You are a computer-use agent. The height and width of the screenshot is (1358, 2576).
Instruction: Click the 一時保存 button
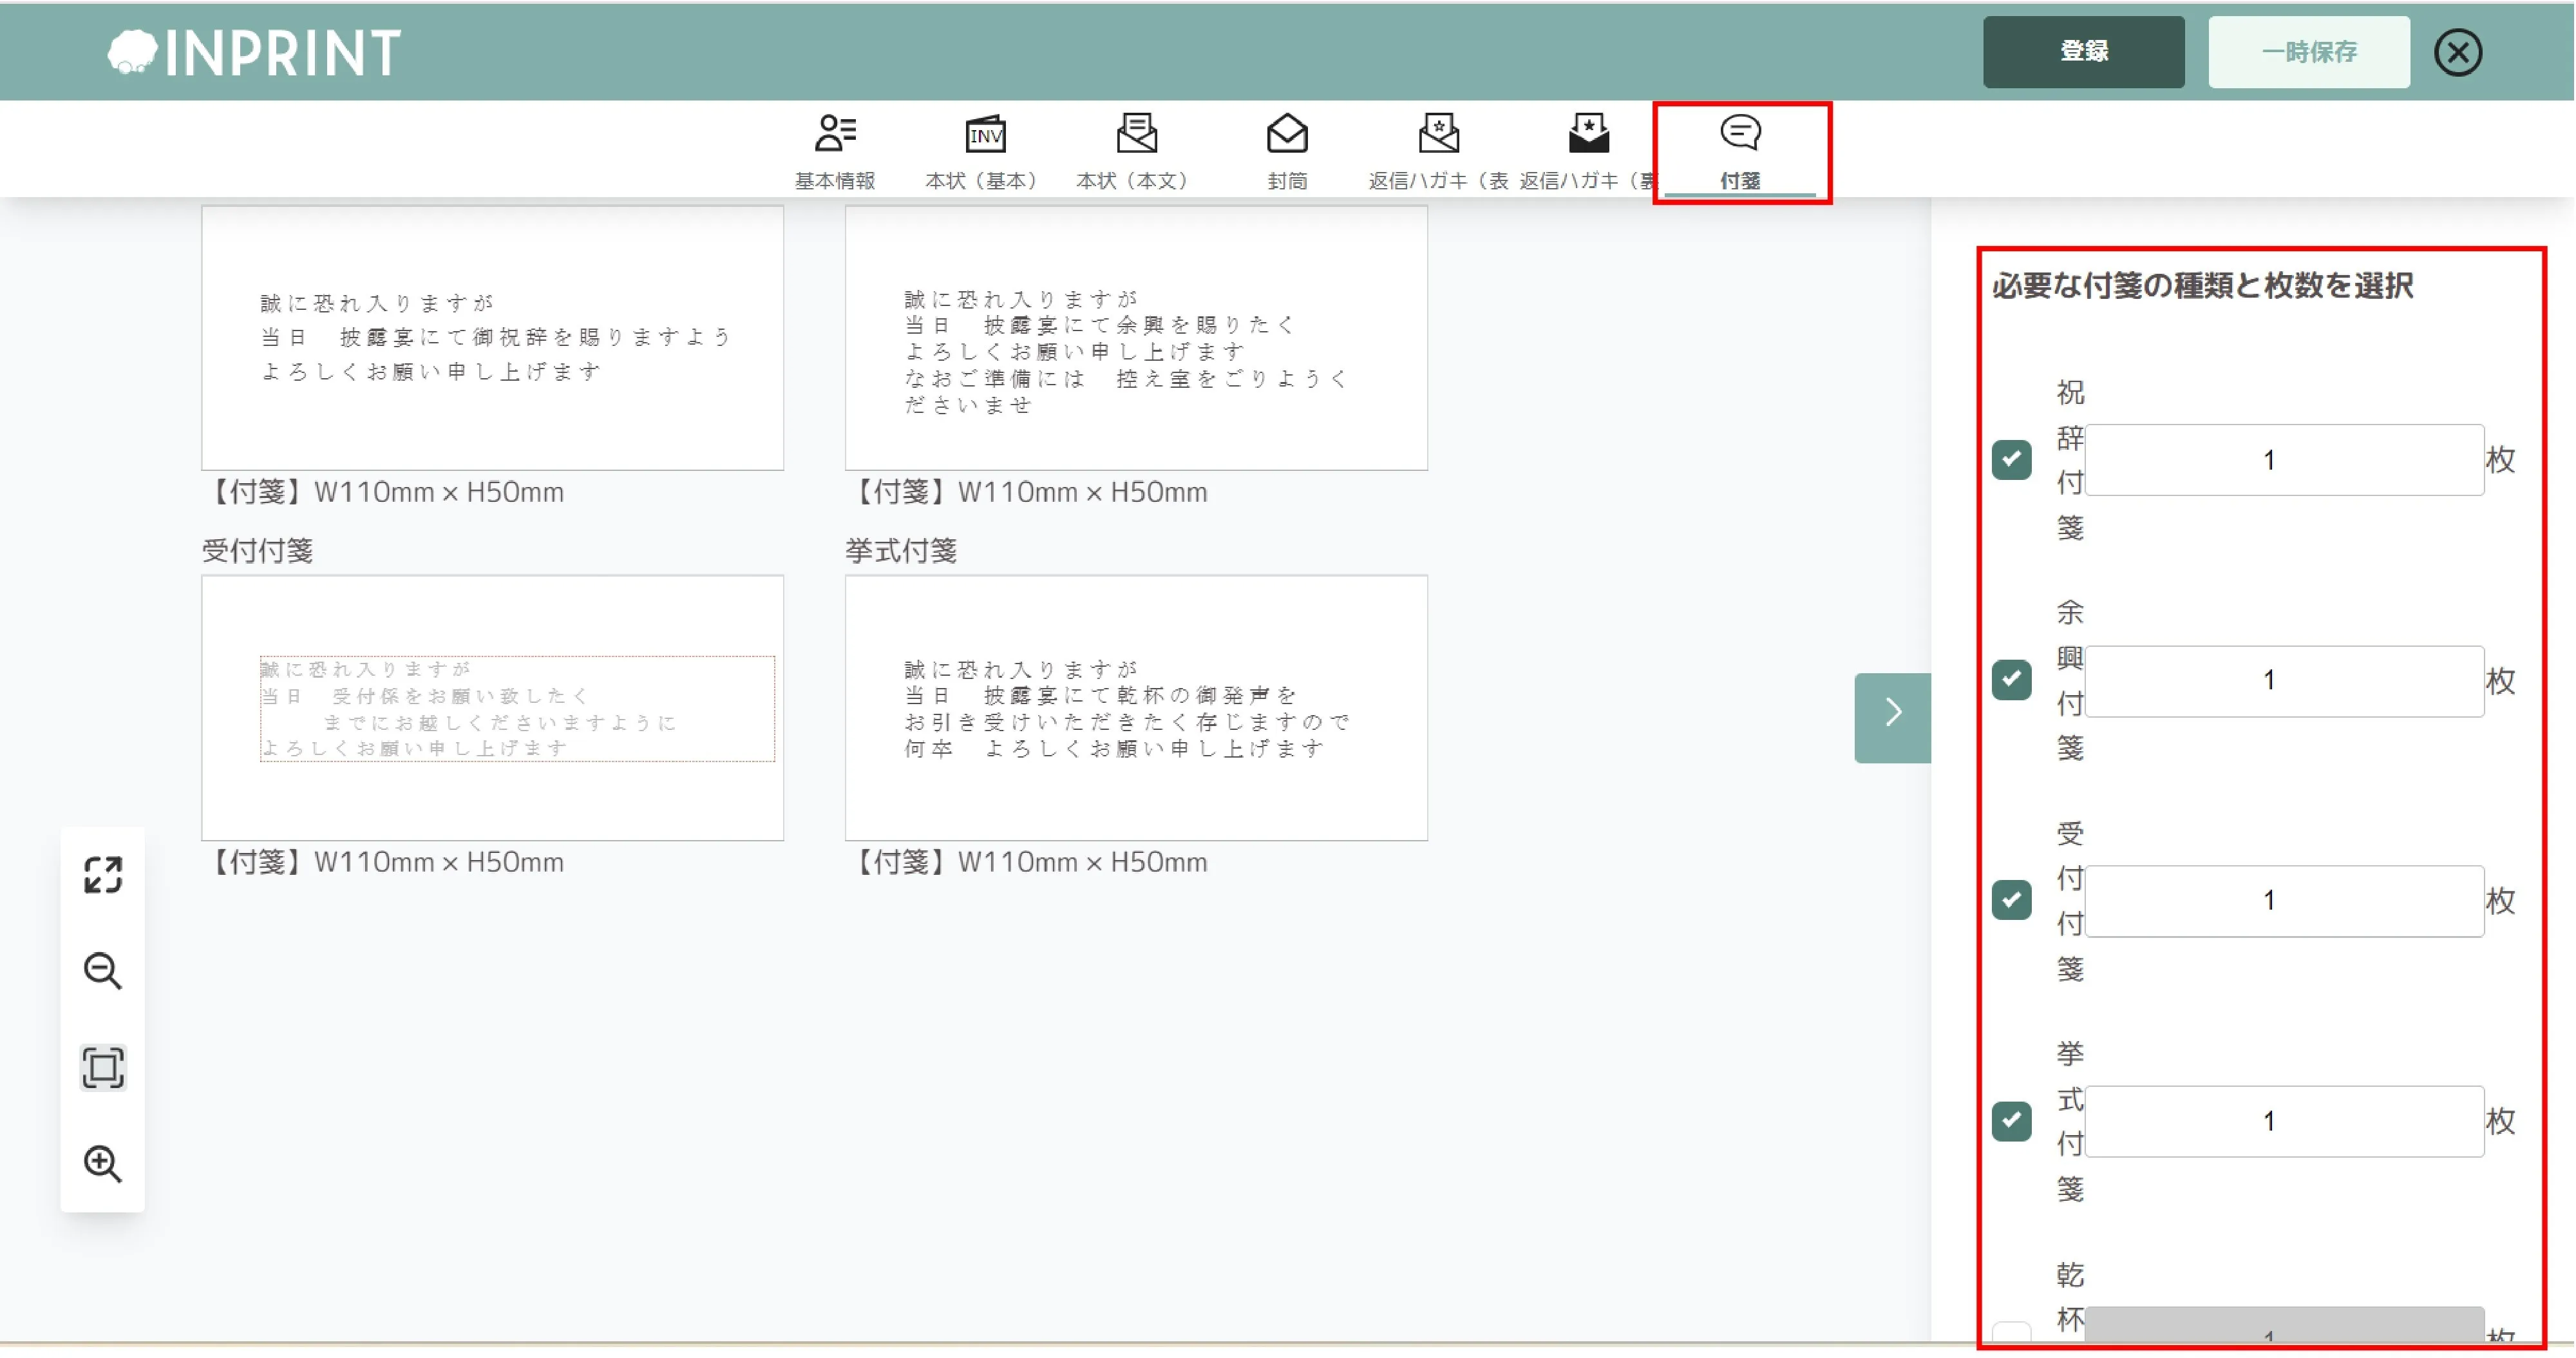coord(2308,52)
